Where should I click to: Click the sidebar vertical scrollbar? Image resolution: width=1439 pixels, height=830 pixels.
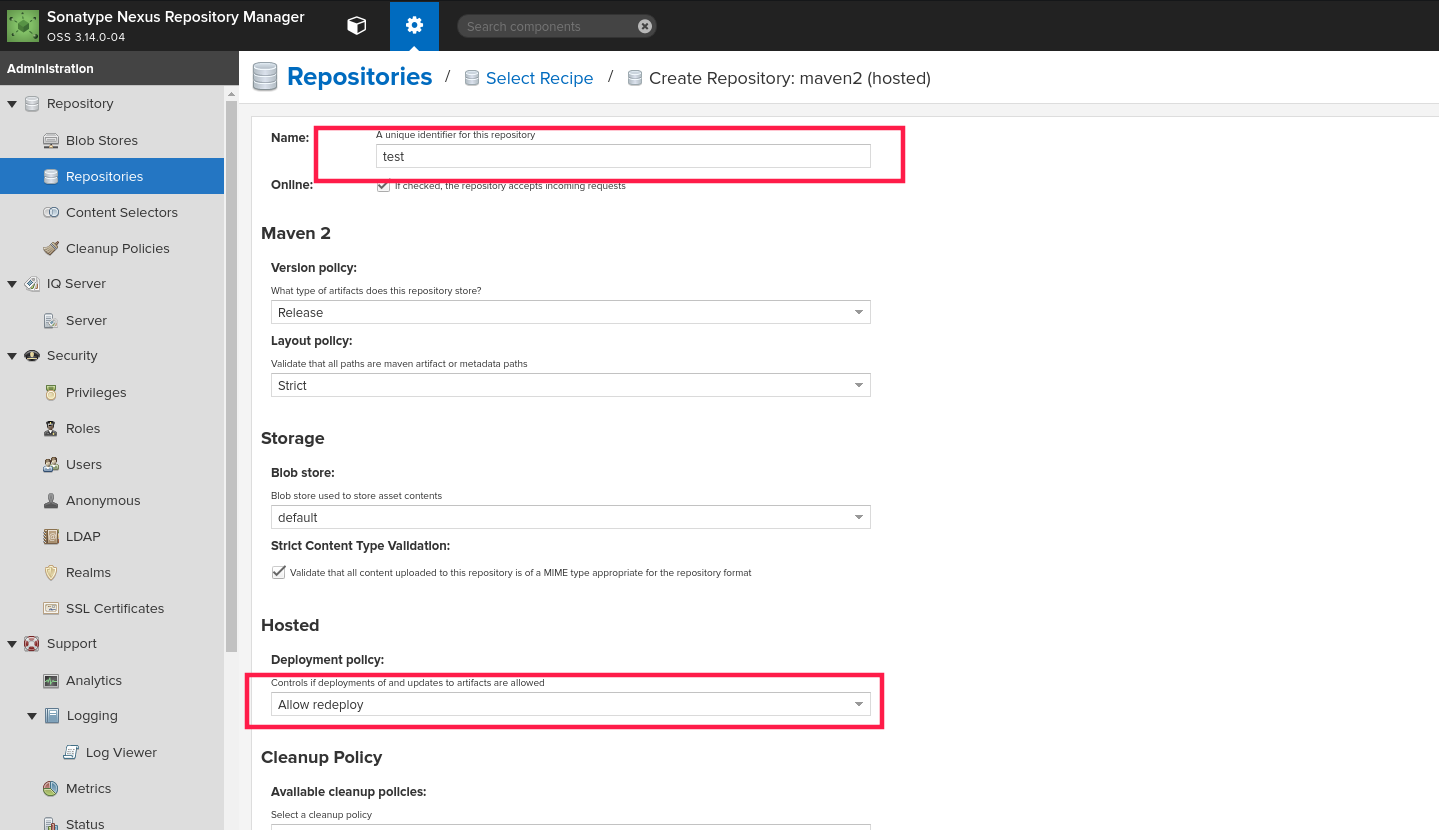click(x=231, y=375)
